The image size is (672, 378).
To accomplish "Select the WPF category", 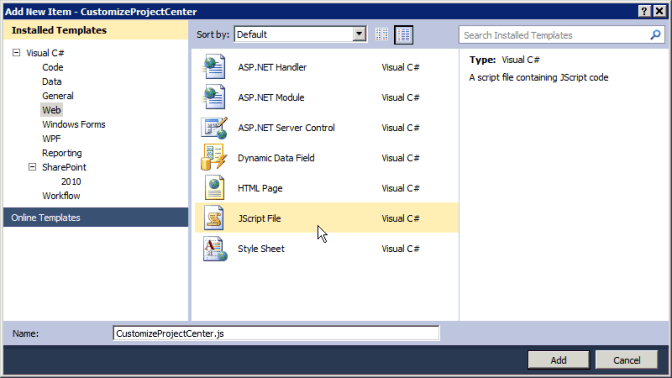I will (x=51, y=138).
